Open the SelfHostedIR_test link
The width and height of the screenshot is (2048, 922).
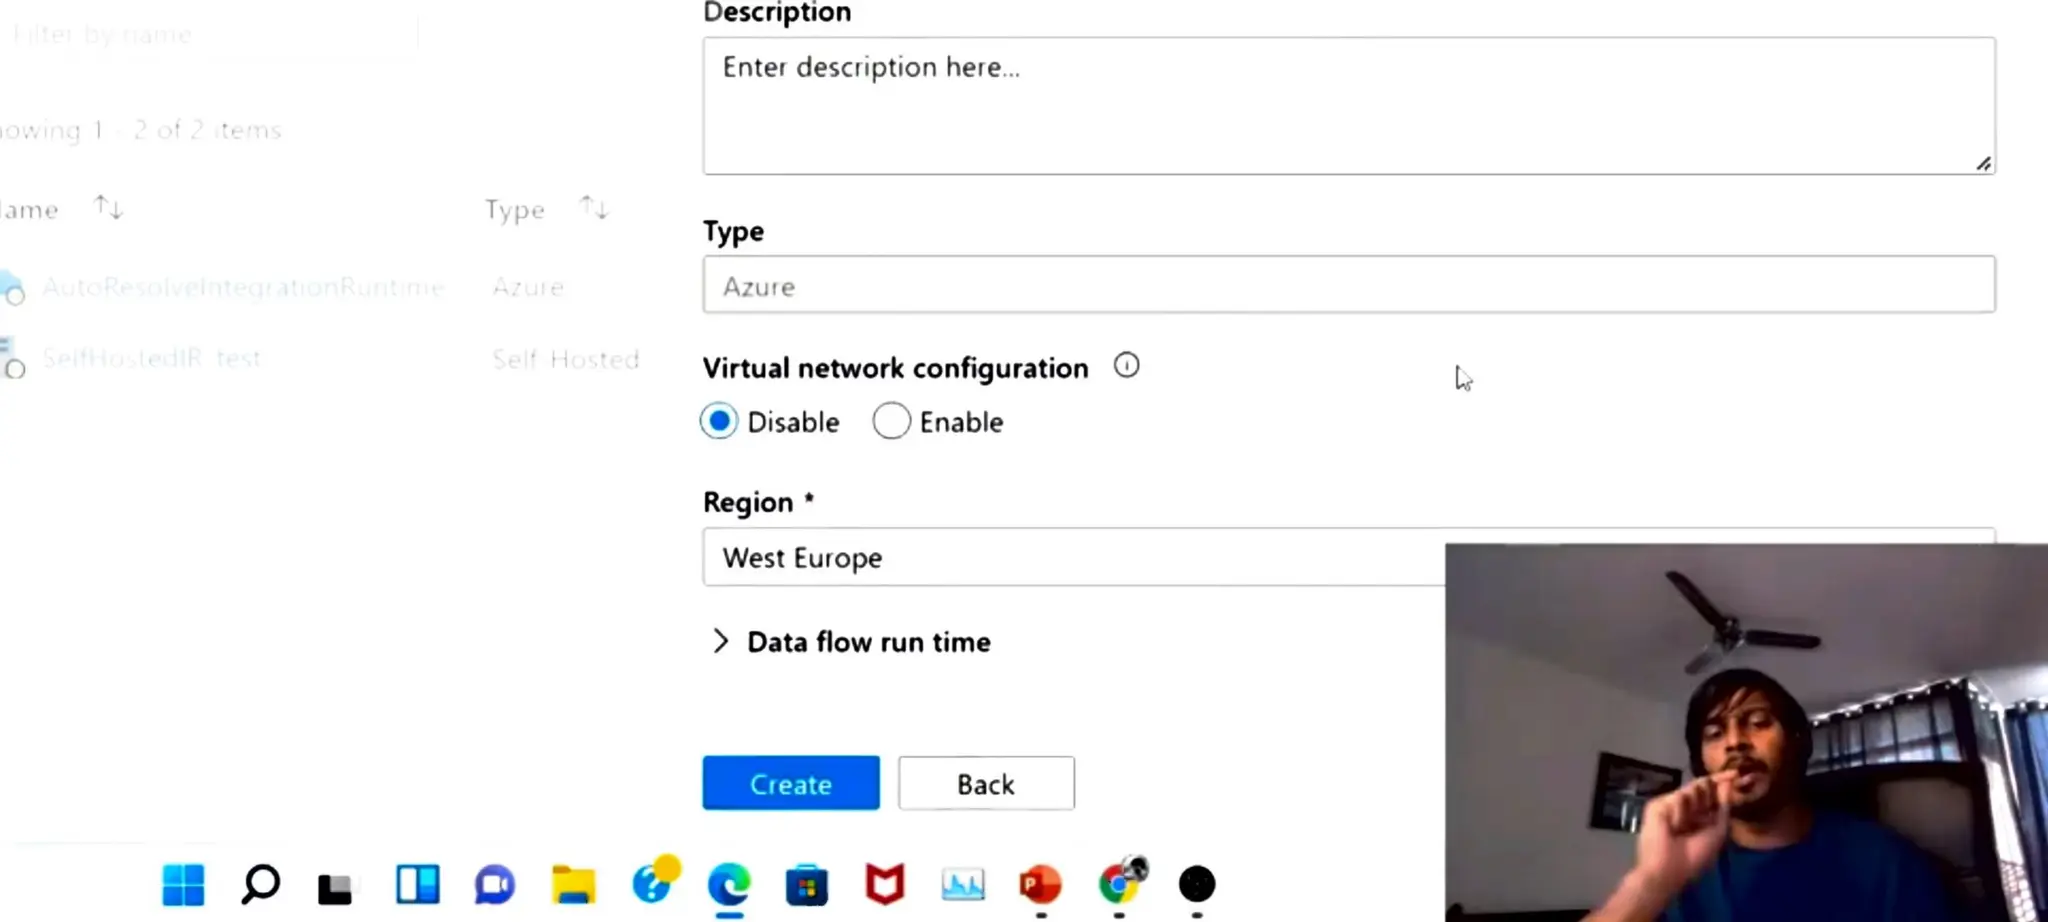click(152, 359)
